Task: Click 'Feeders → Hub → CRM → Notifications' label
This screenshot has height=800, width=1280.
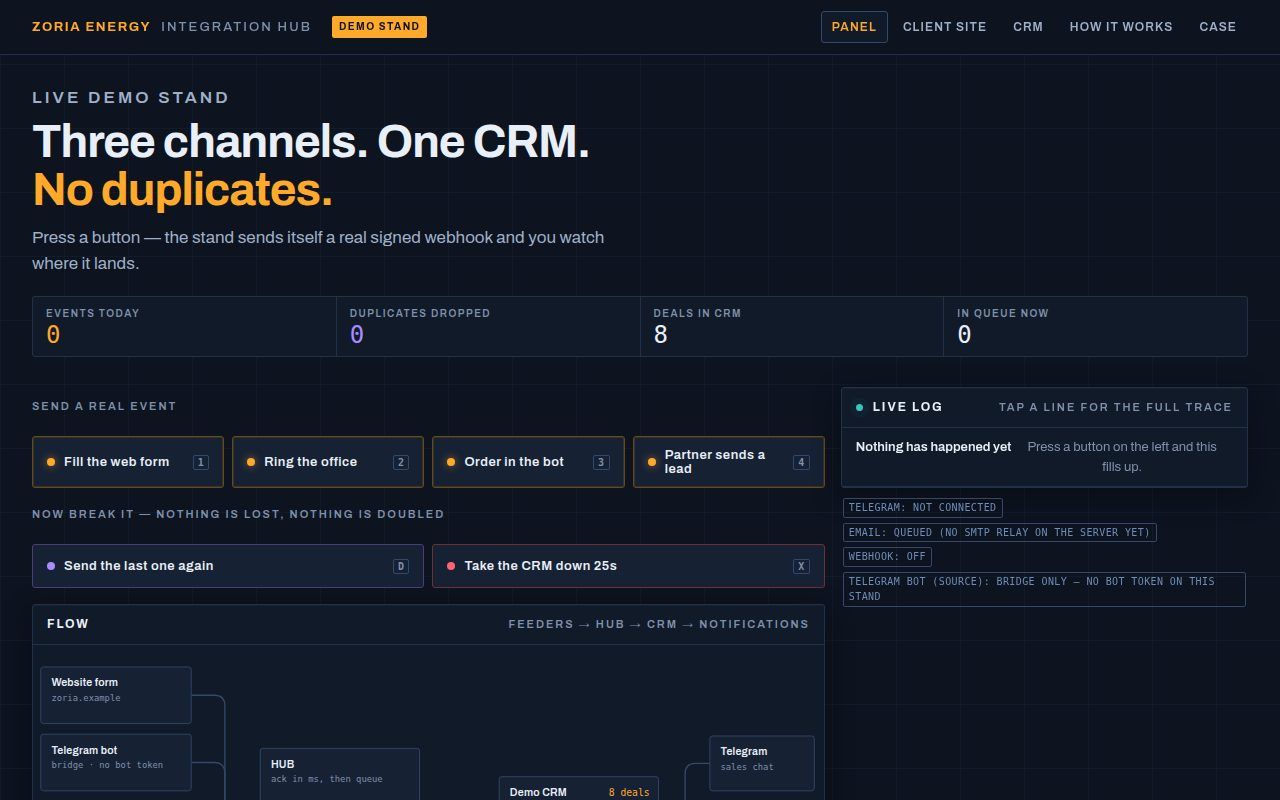Action: click(x=658, y=624)
